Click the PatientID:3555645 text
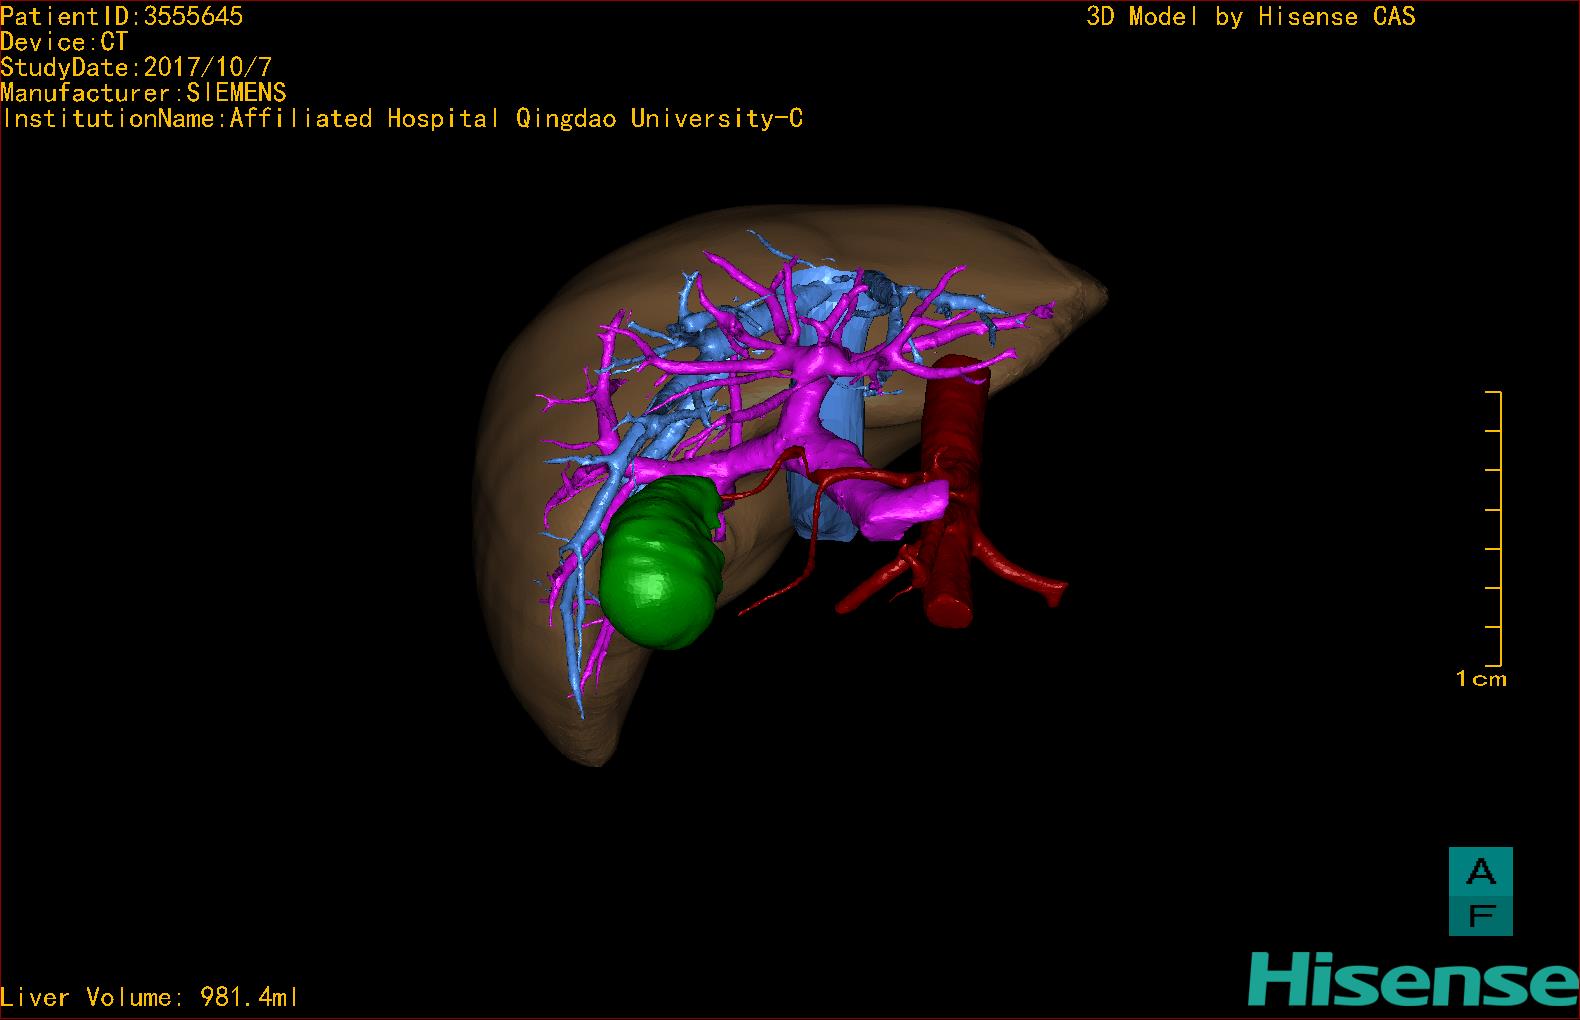 coord(121,16)
